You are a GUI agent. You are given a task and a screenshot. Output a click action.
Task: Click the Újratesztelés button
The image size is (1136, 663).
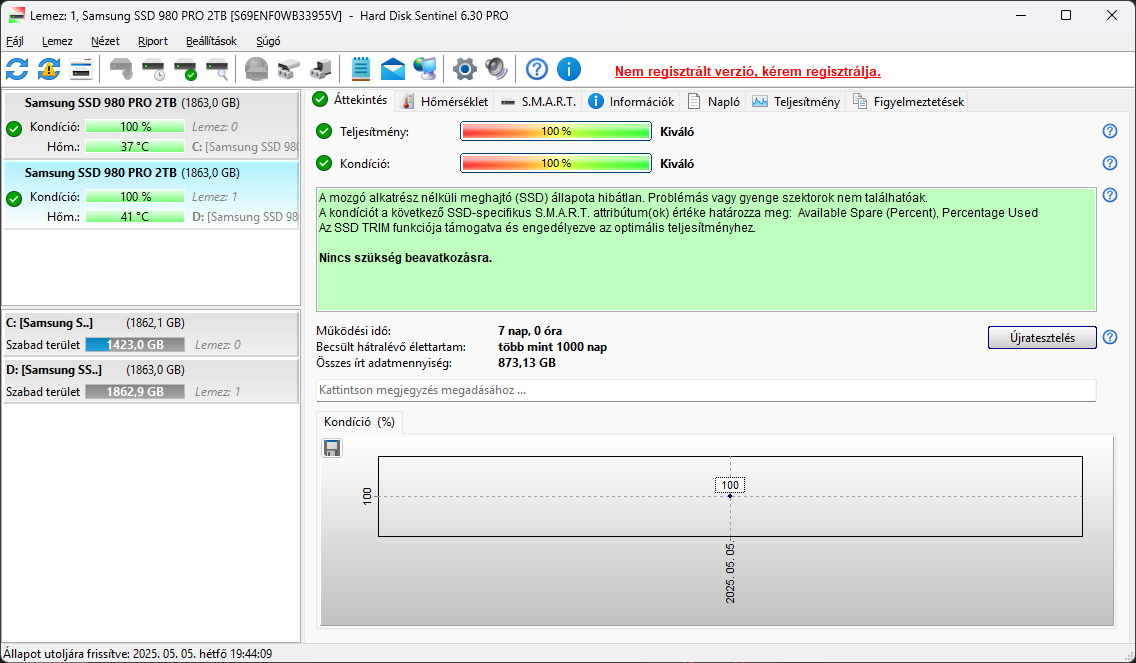click(x=1042, y=338)
